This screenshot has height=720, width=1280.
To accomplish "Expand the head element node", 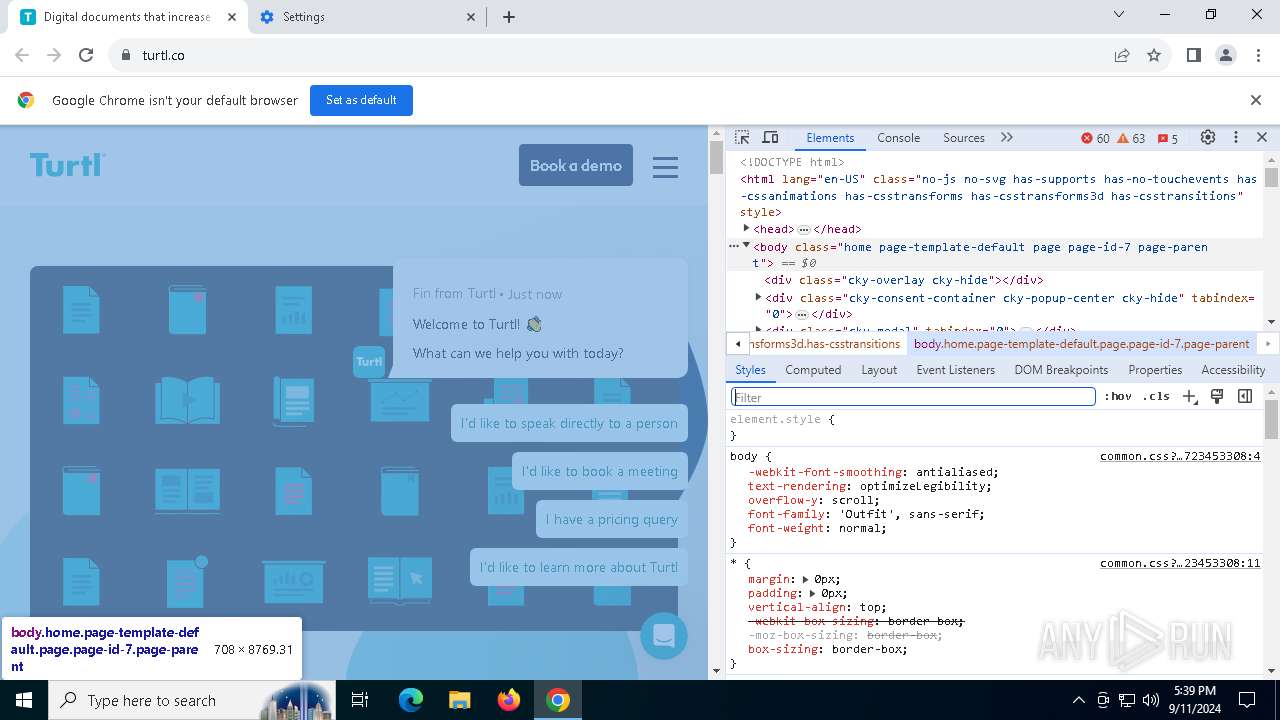I will (x=746, y=229).
